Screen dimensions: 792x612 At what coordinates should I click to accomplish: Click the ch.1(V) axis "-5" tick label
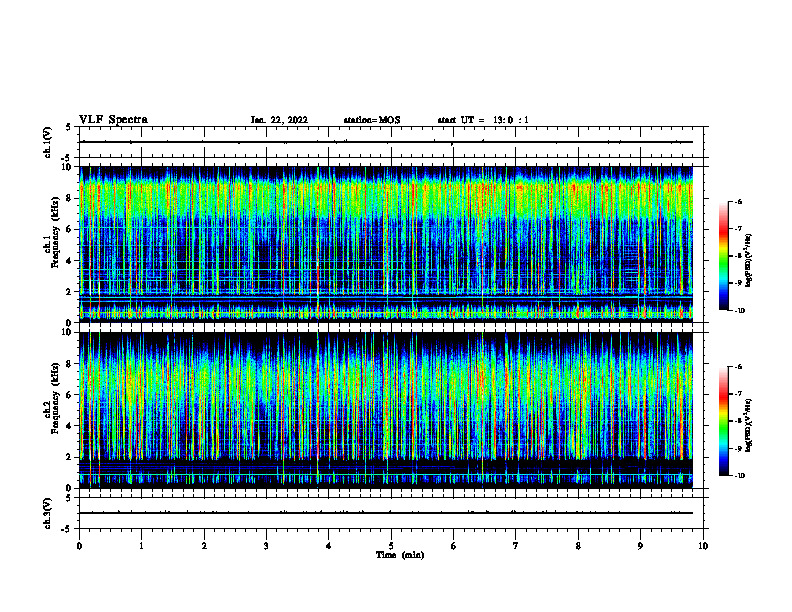click(67, 158)
